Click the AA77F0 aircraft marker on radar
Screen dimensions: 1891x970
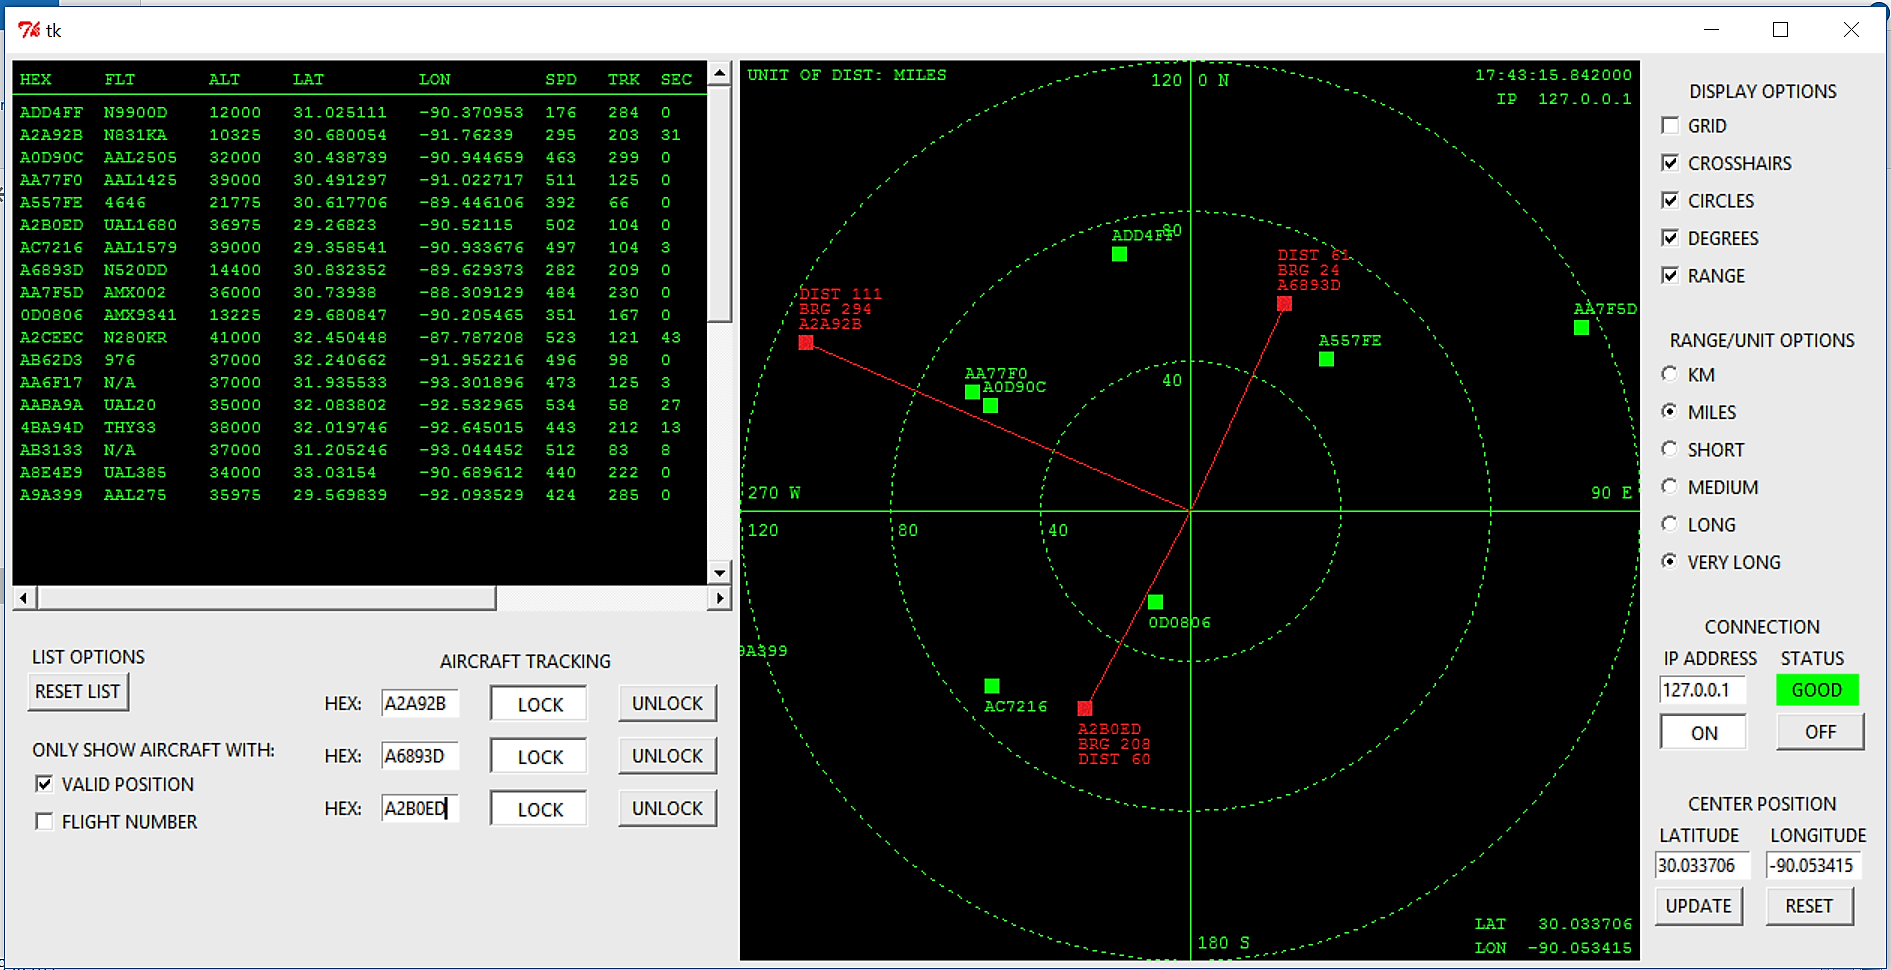pyautogui.click(x=972, y=392)
